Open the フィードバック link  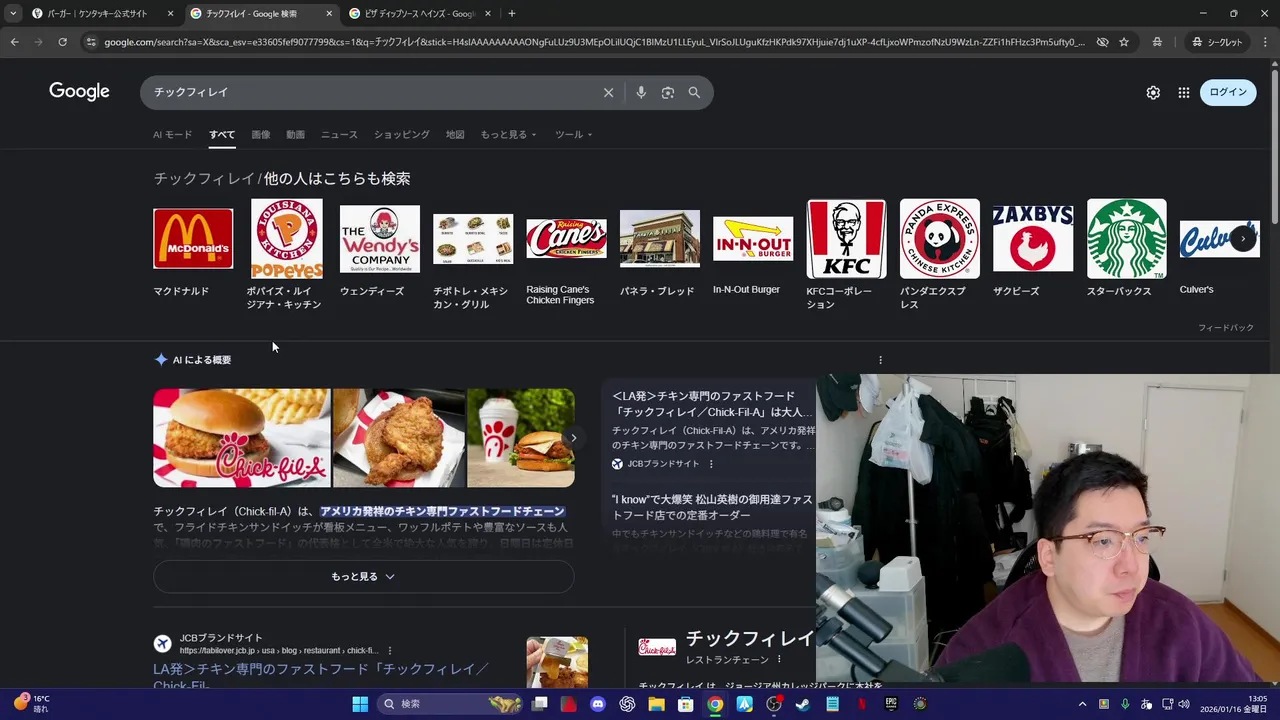tap(1225, 328)
